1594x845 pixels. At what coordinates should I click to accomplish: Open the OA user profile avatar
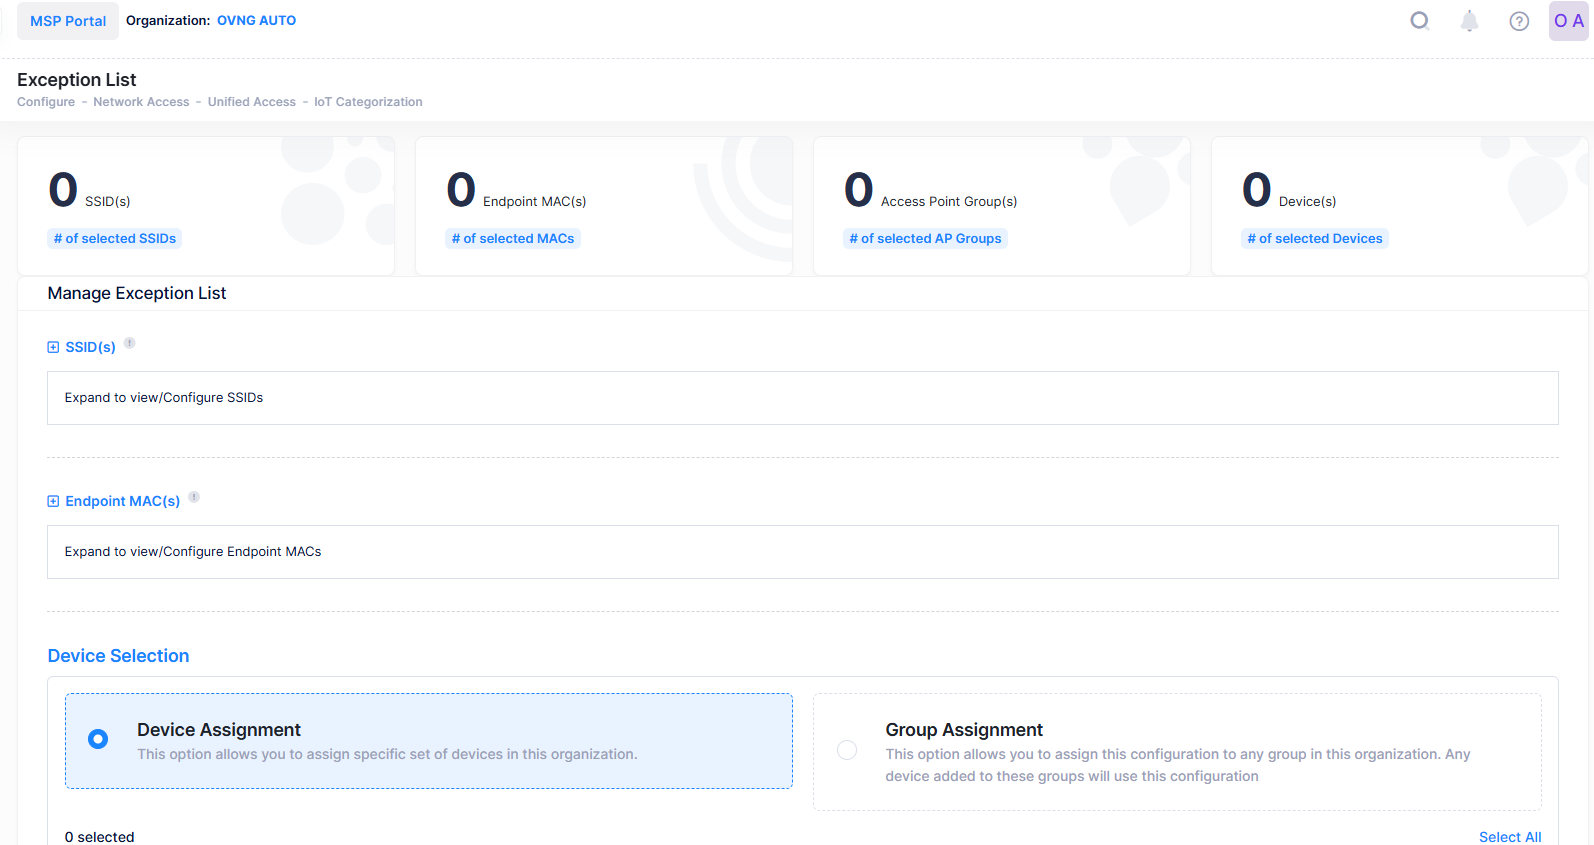[1568, 21]
